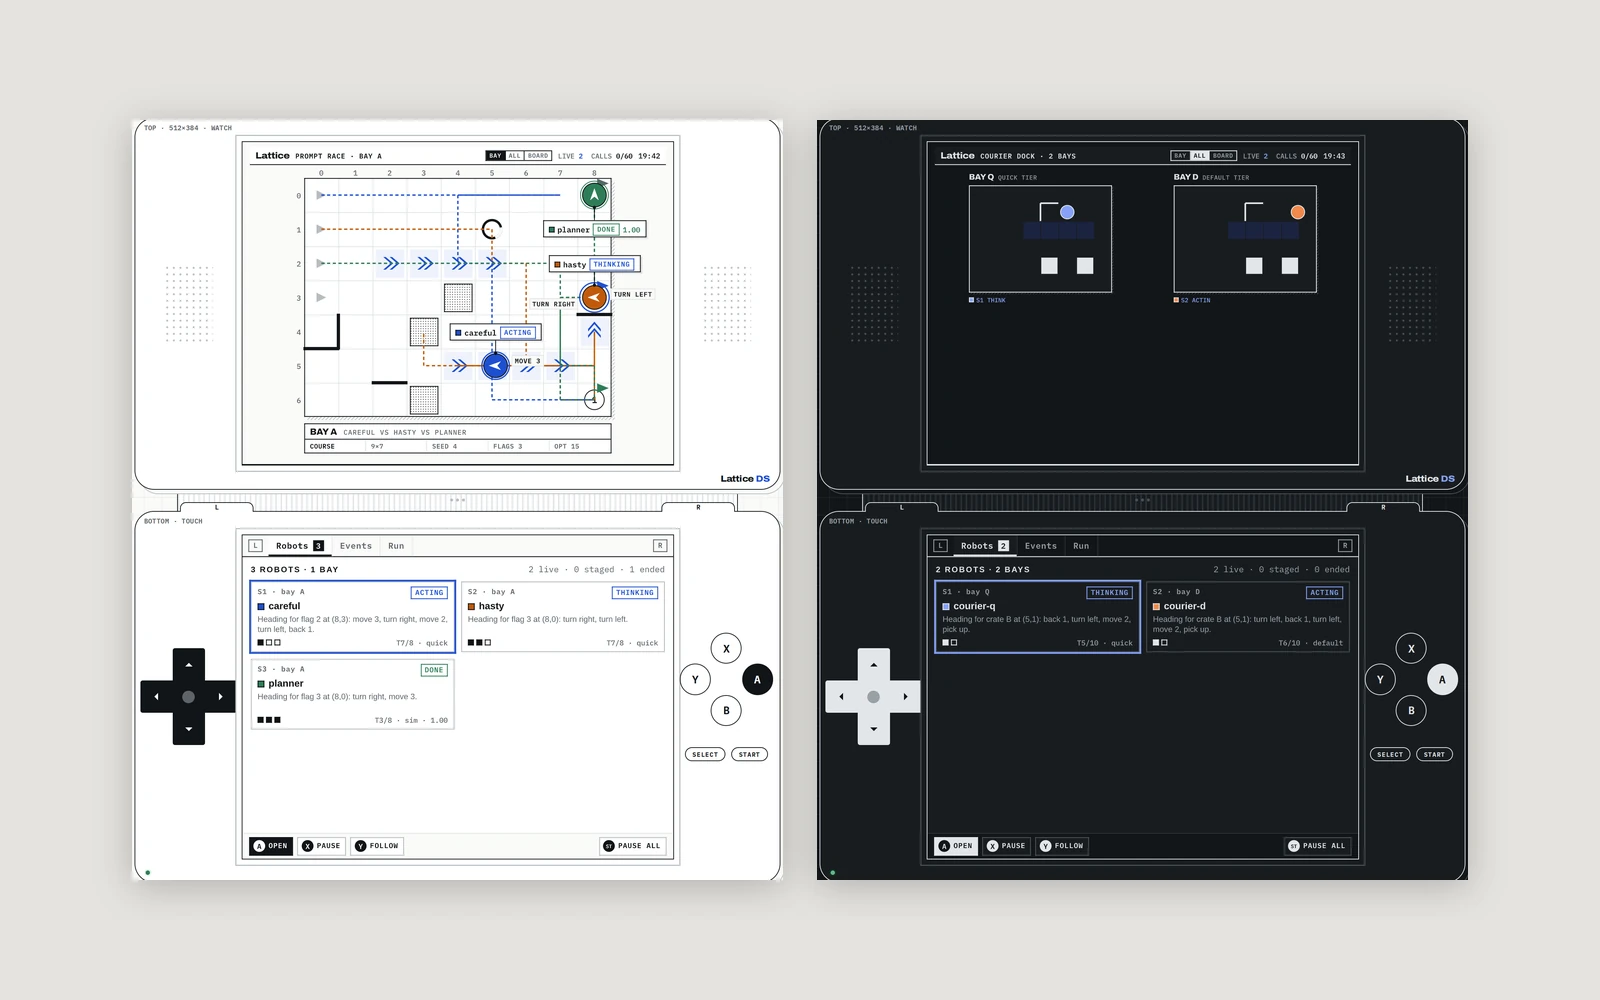Hit SELECT on the dark console
The image size is (1600, 1000).
coord(1390,755)
